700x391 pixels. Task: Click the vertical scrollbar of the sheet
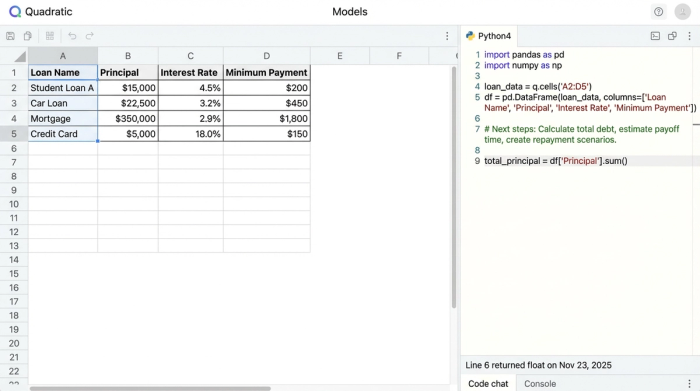coord(454,187)
